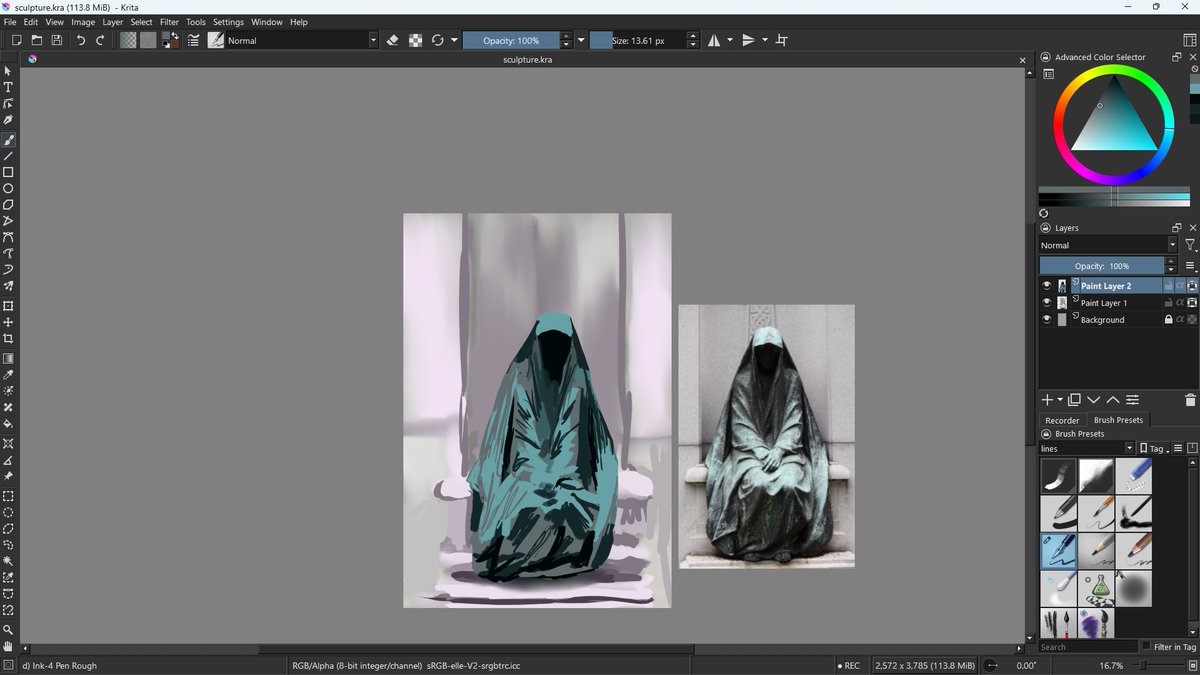Select the Text tool in toolbox

coord(8,87)
